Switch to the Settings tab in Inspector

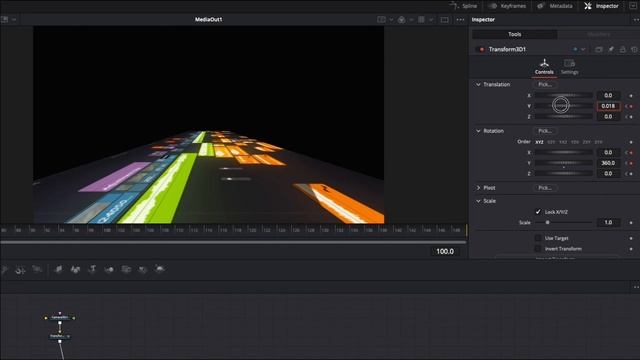[x=569, y=67]
